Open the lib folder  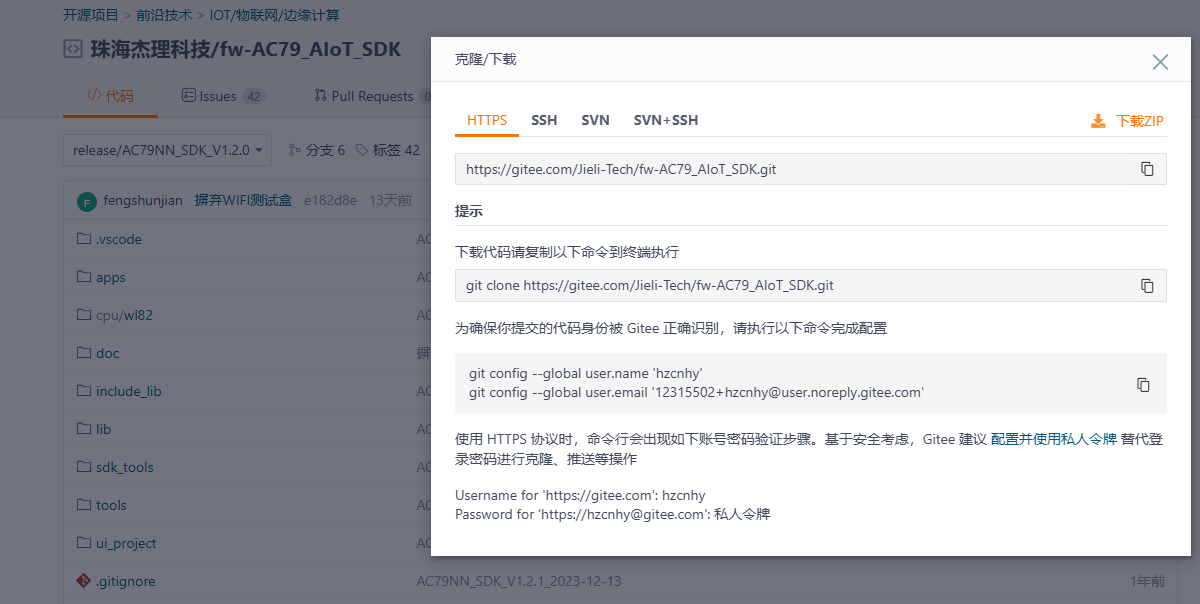click(x=103, y=429)
